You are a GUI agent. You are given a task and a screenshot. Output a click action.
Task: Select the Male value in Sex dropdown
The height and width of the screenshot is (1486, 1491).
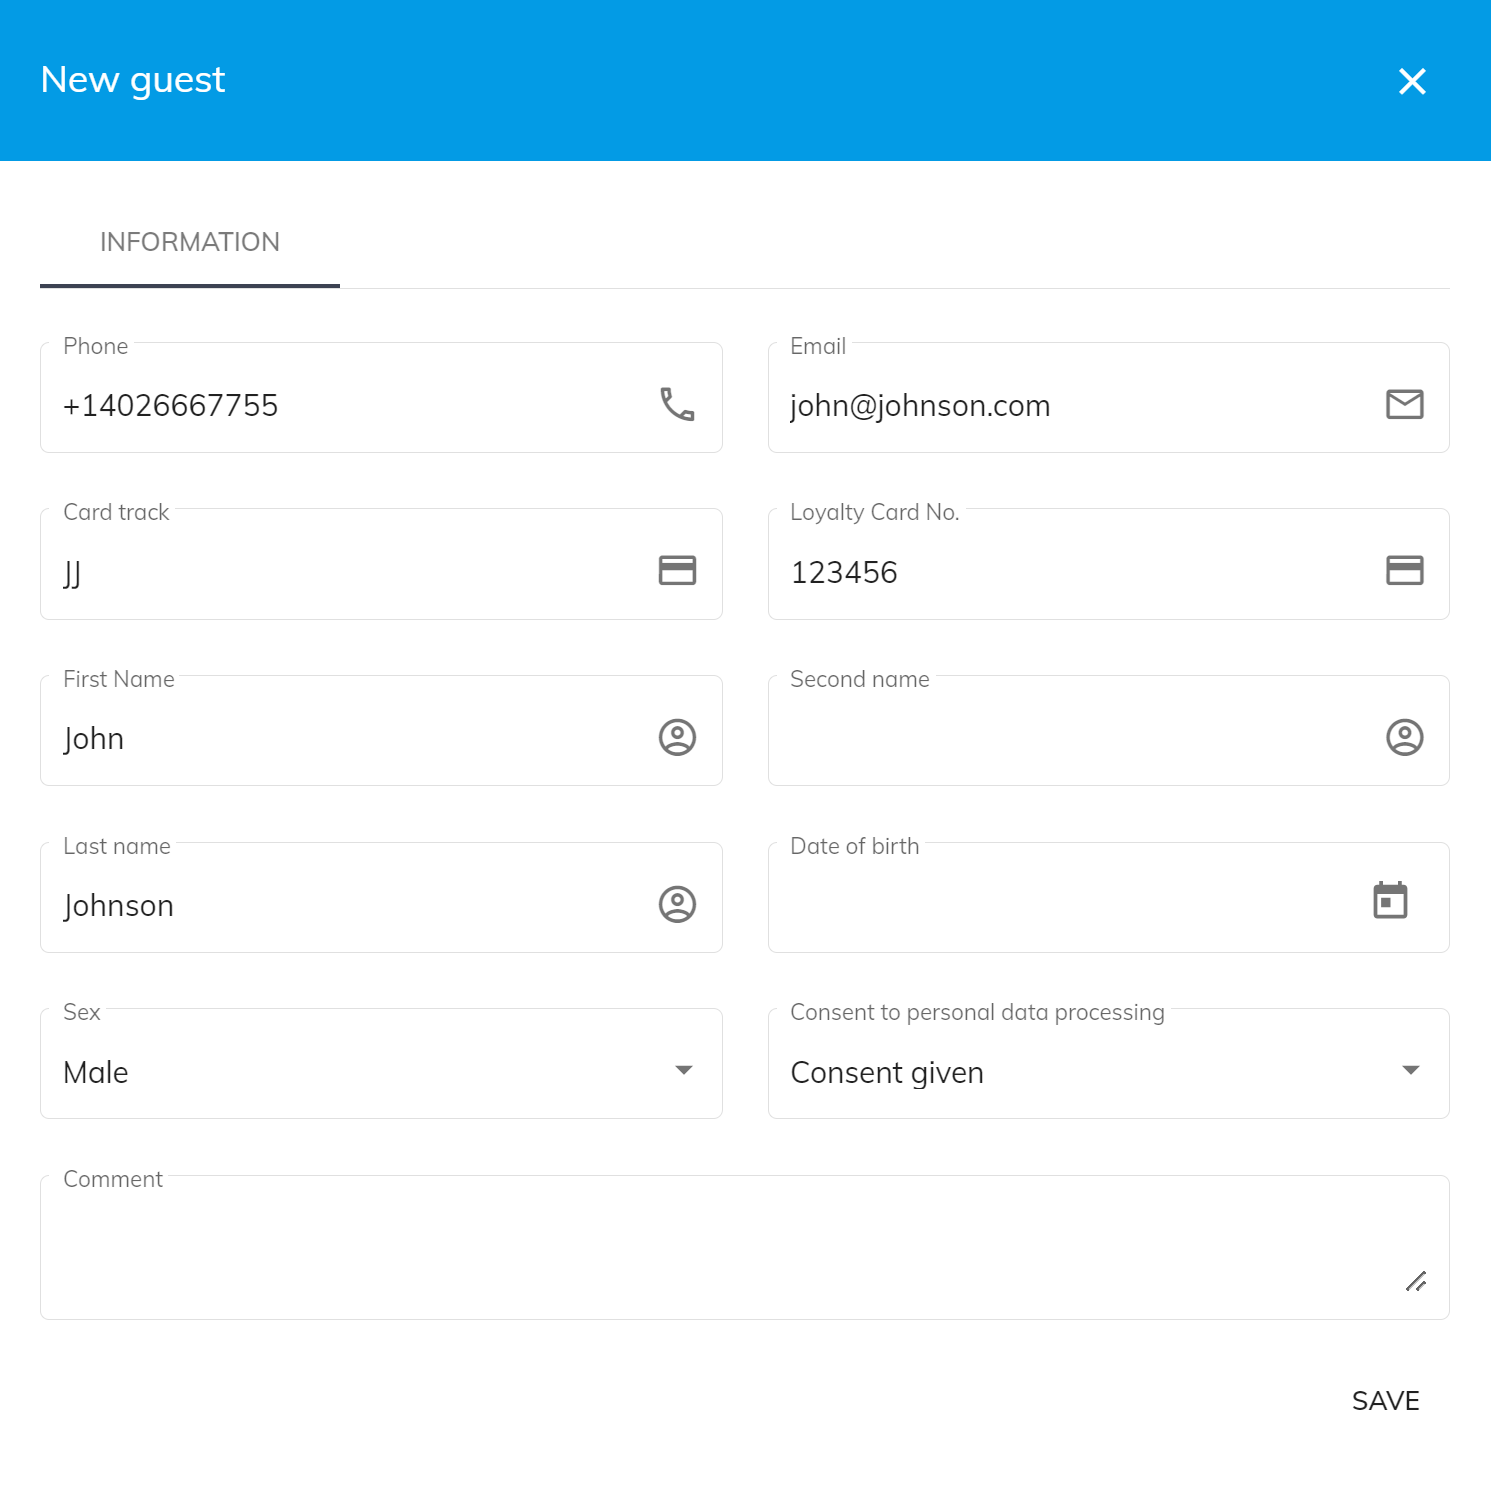pos(96,1072)
